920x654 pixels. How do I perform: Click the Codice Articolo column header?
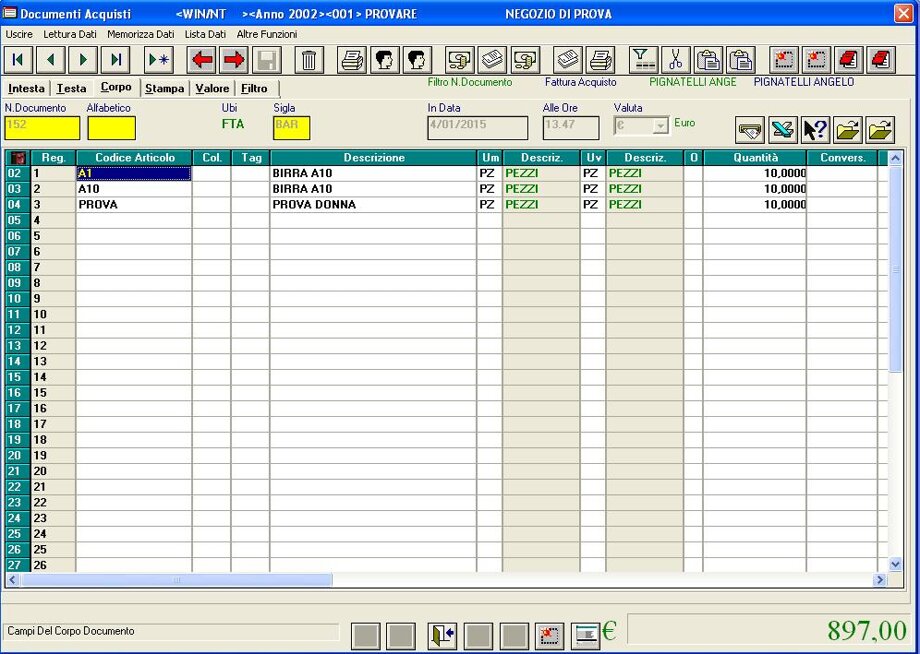[x=134, y=158]
